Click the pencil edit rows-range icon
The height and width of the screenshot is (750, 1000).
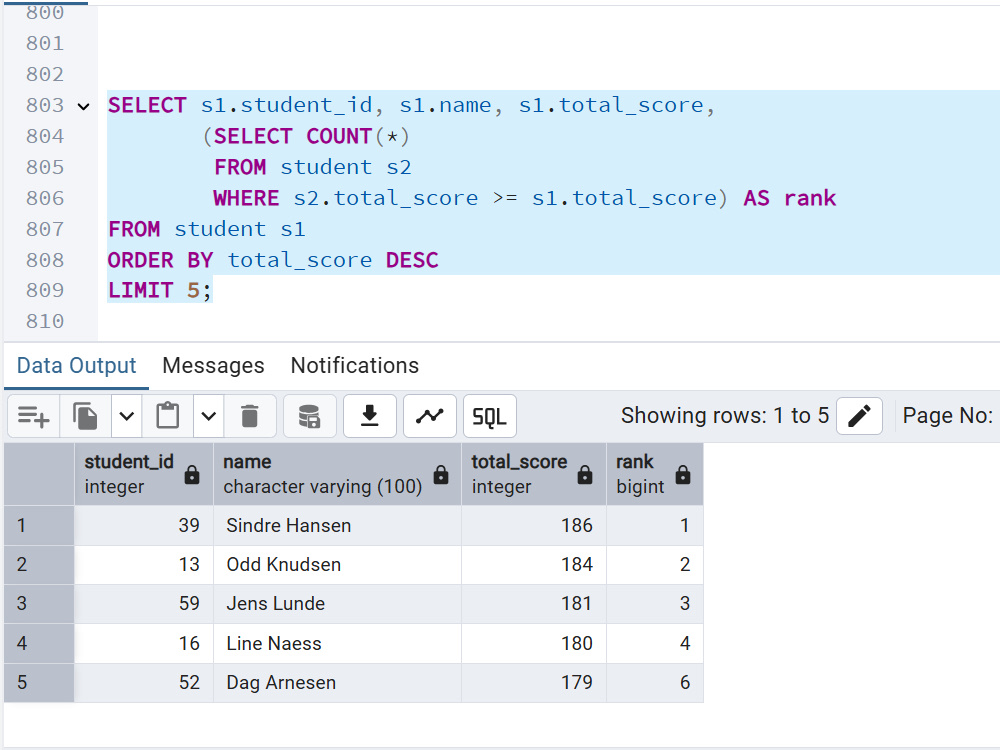coord(859,416)
